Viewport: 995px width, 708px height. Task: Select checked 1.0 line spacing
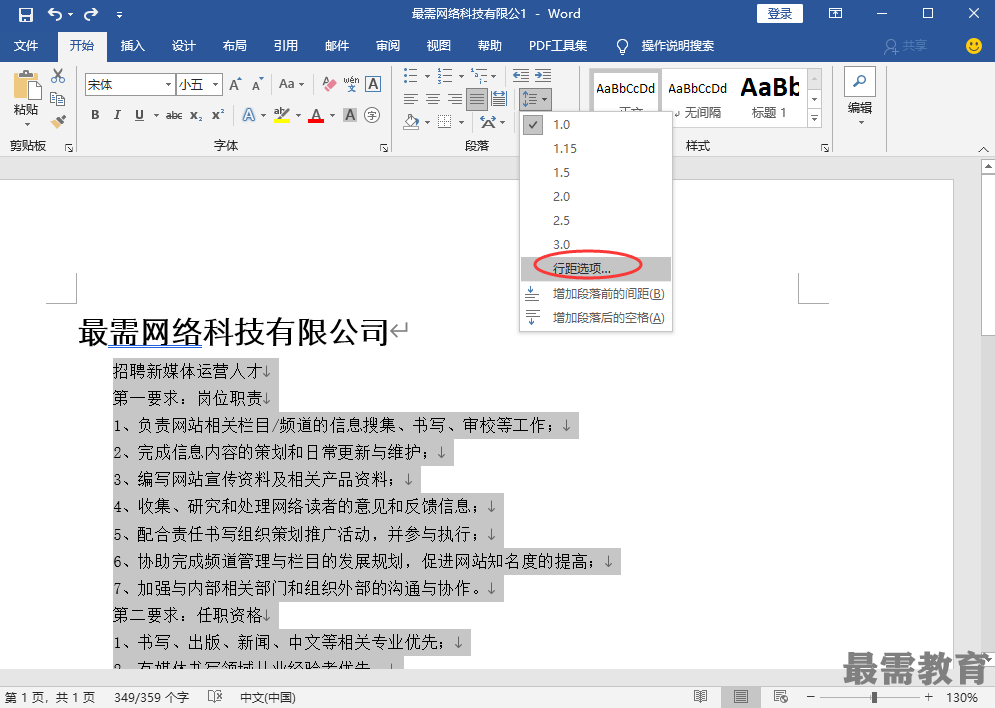(x=595, y=125)
